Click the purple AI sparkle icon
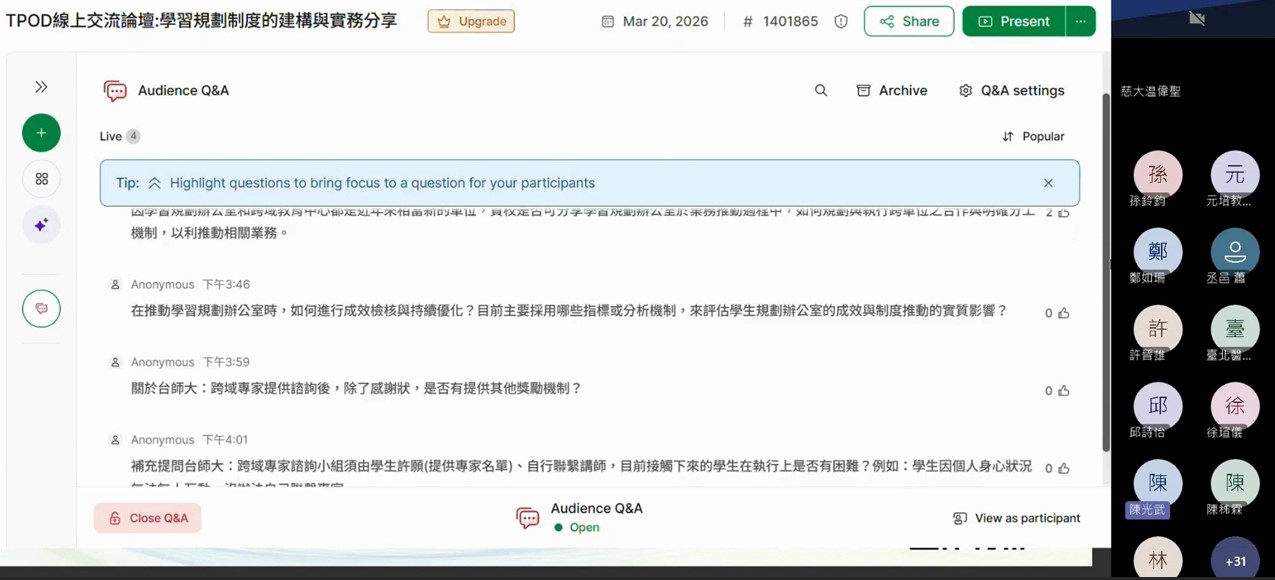This screenshot has height=580, width=1275. click(x=41, y=225)
